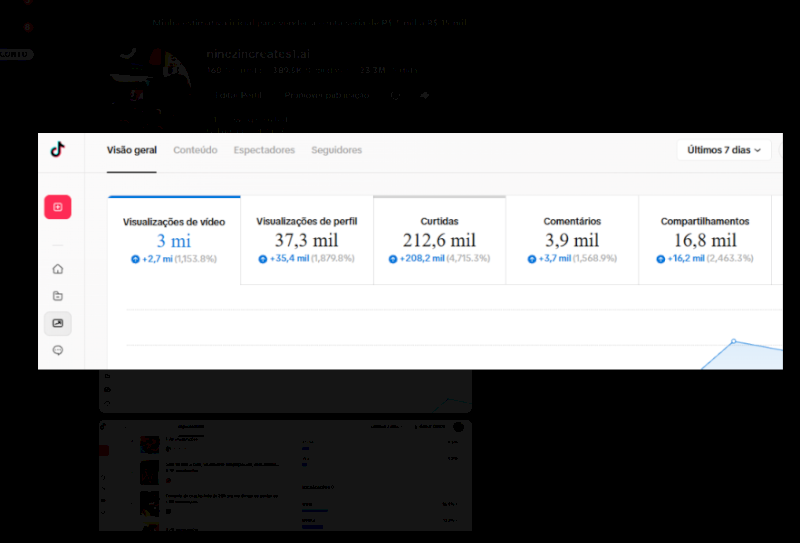
Task: Switch to the Conteúdo tab
Action: coord(195,150)
